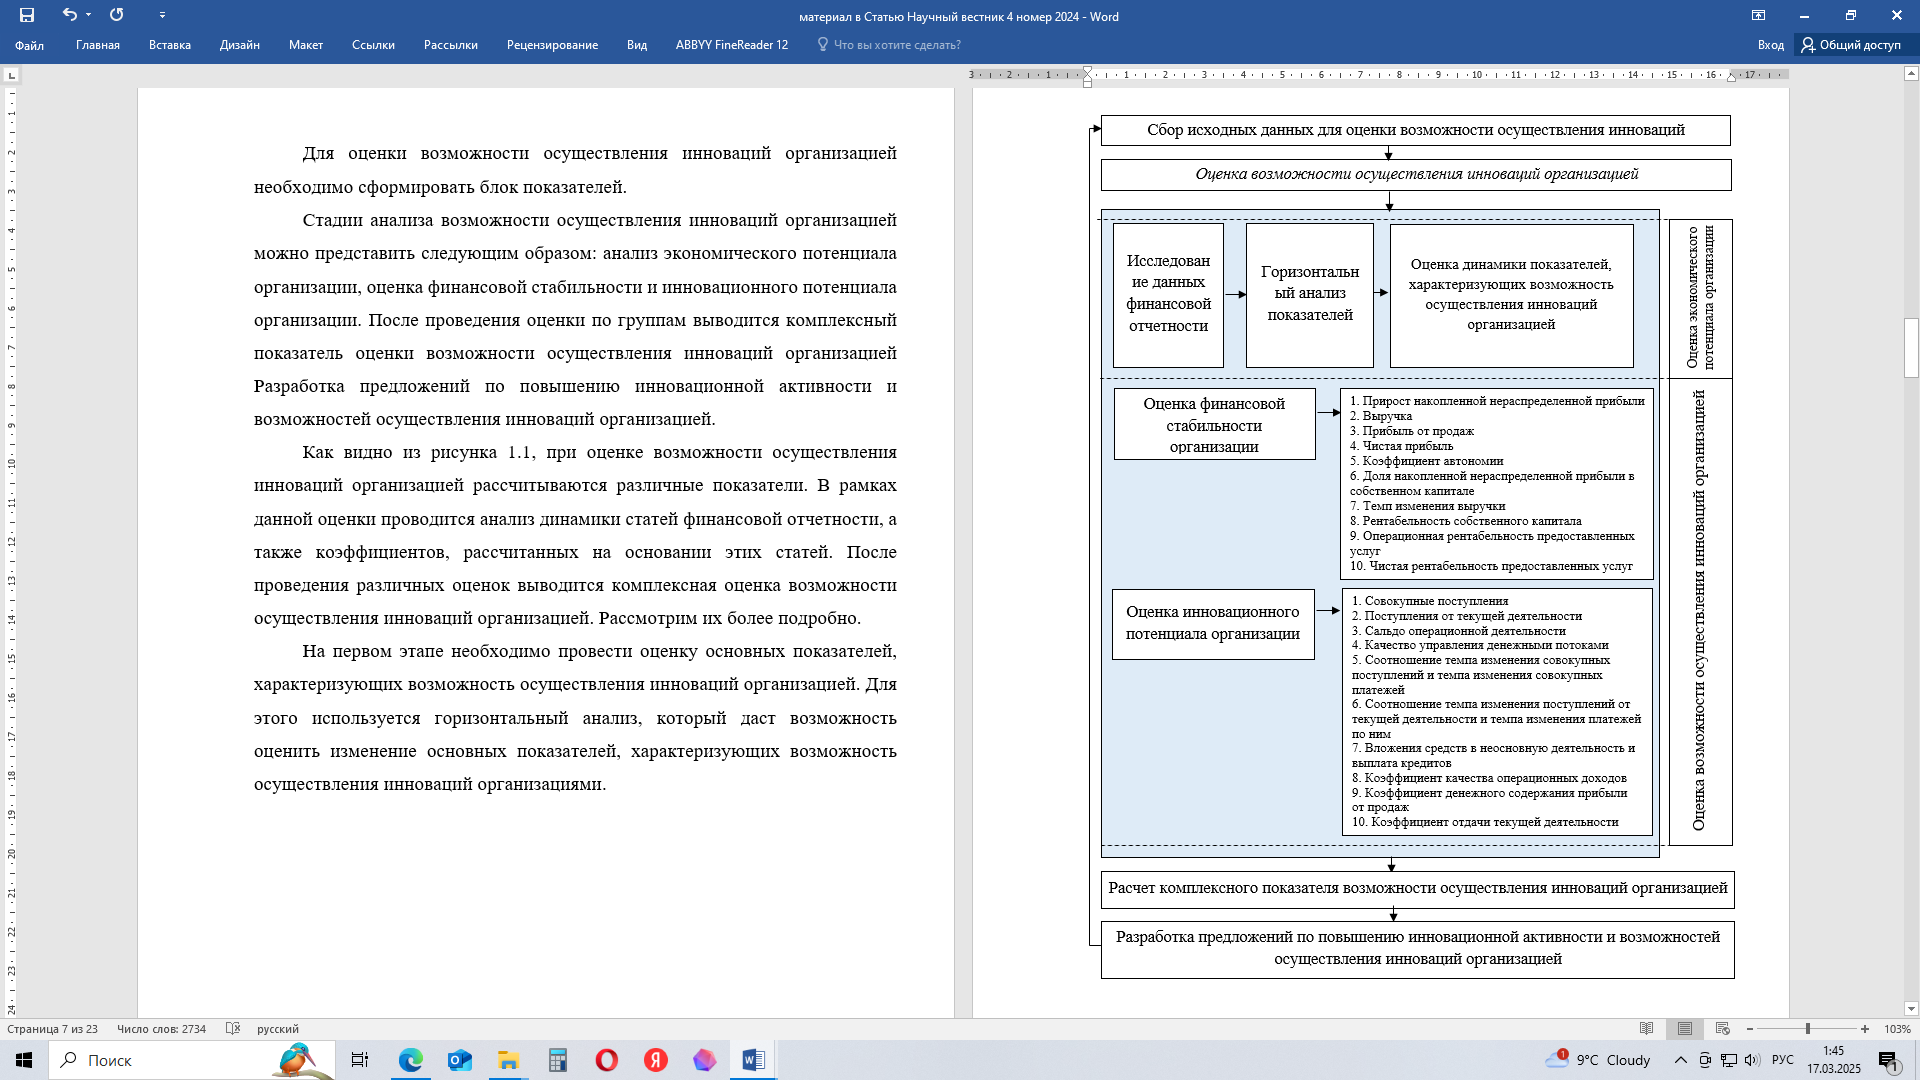This screenshot has height=1080, width=1920.
Task: Click the "Что вы хотите сделать?" search field
Action: pyautogui.click(x=889, y=45)
